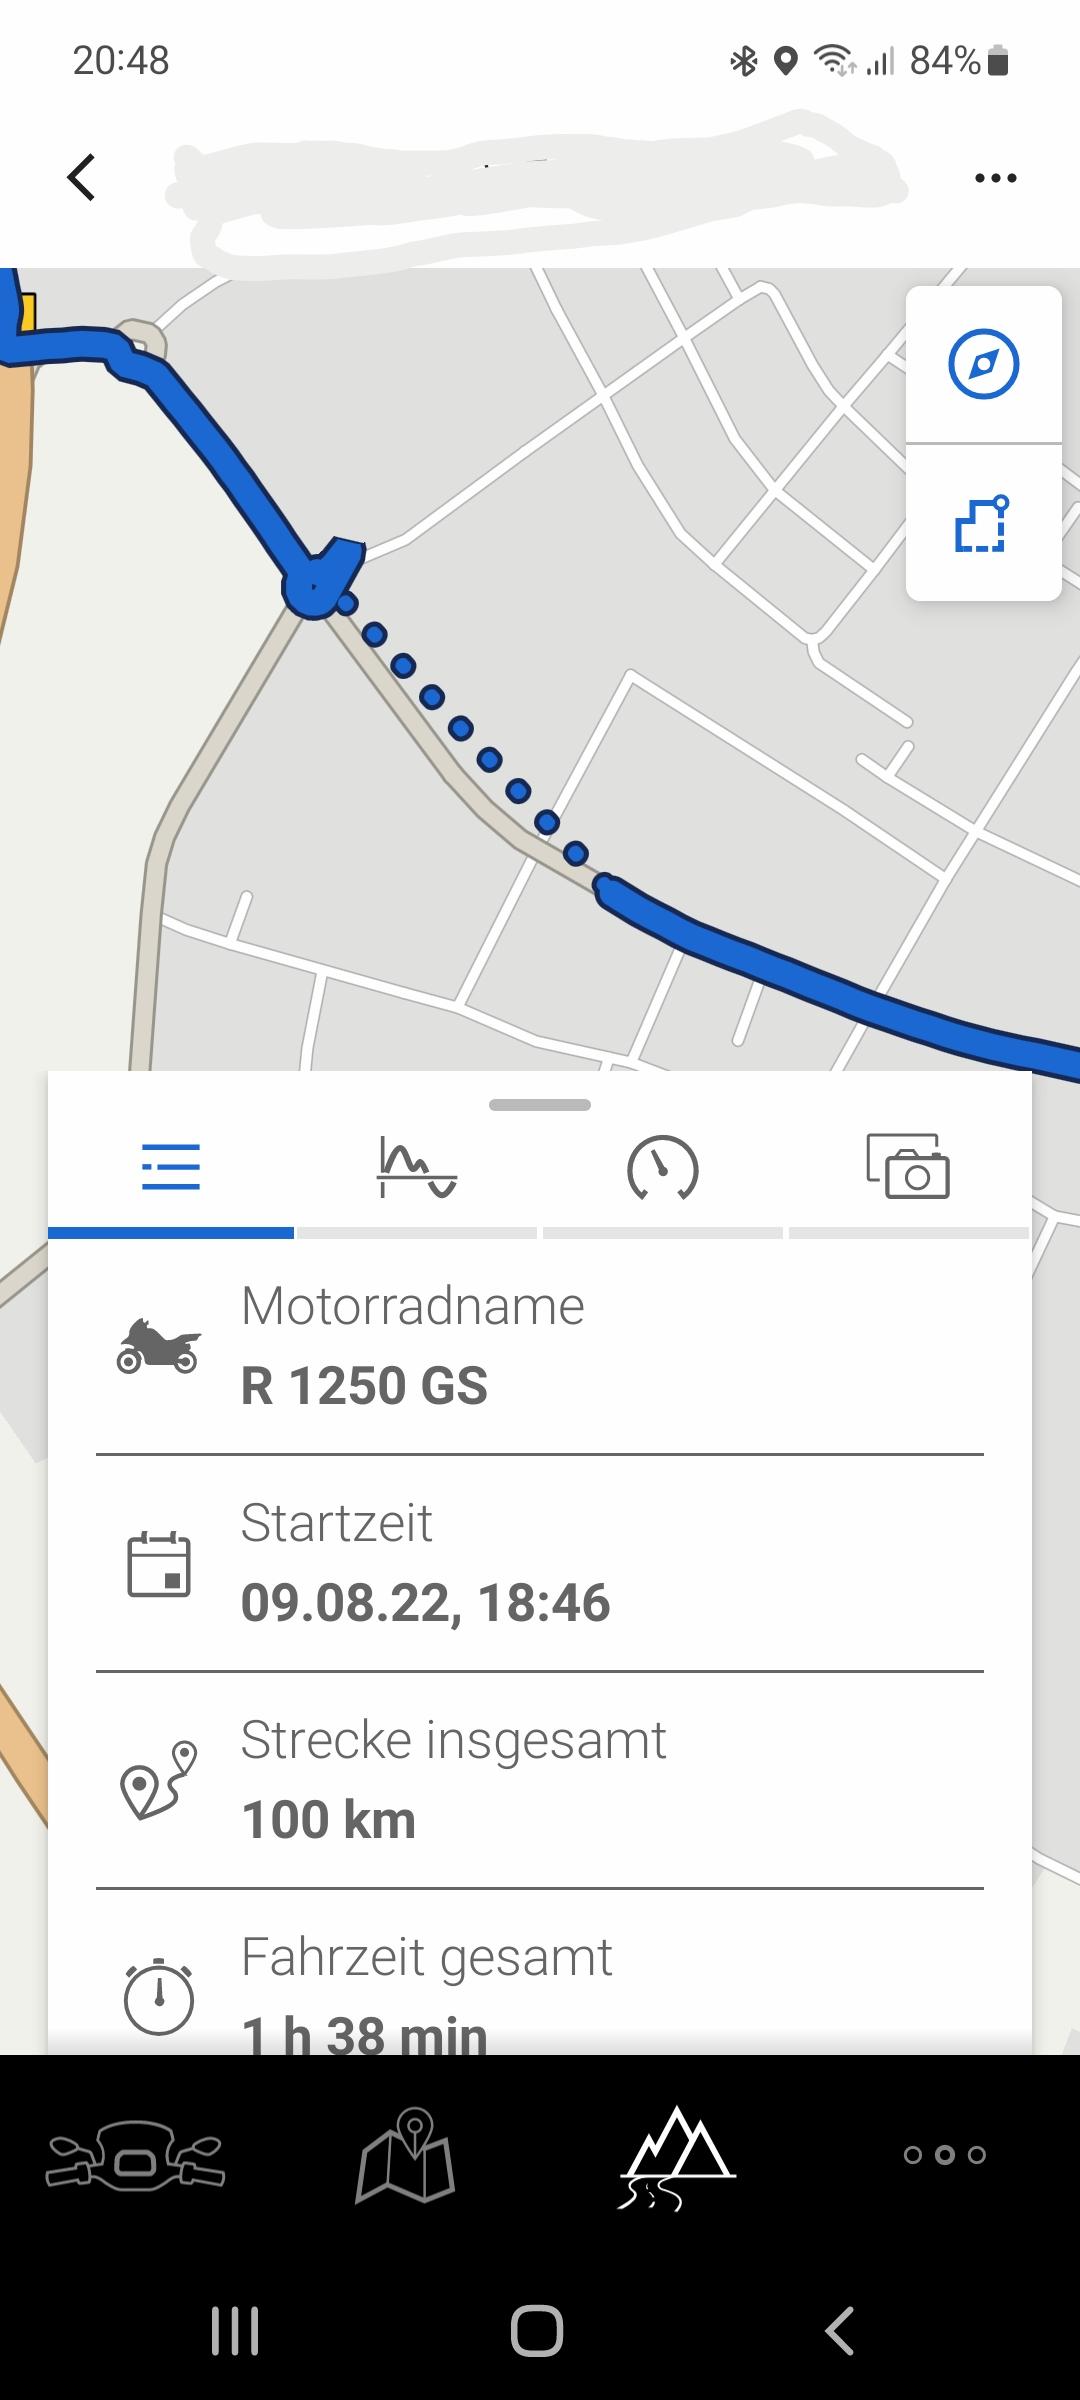Tap the dotted route segment on map
Image resolution: width=1080 pixels, height=2400 pixels.
[461, 728]
